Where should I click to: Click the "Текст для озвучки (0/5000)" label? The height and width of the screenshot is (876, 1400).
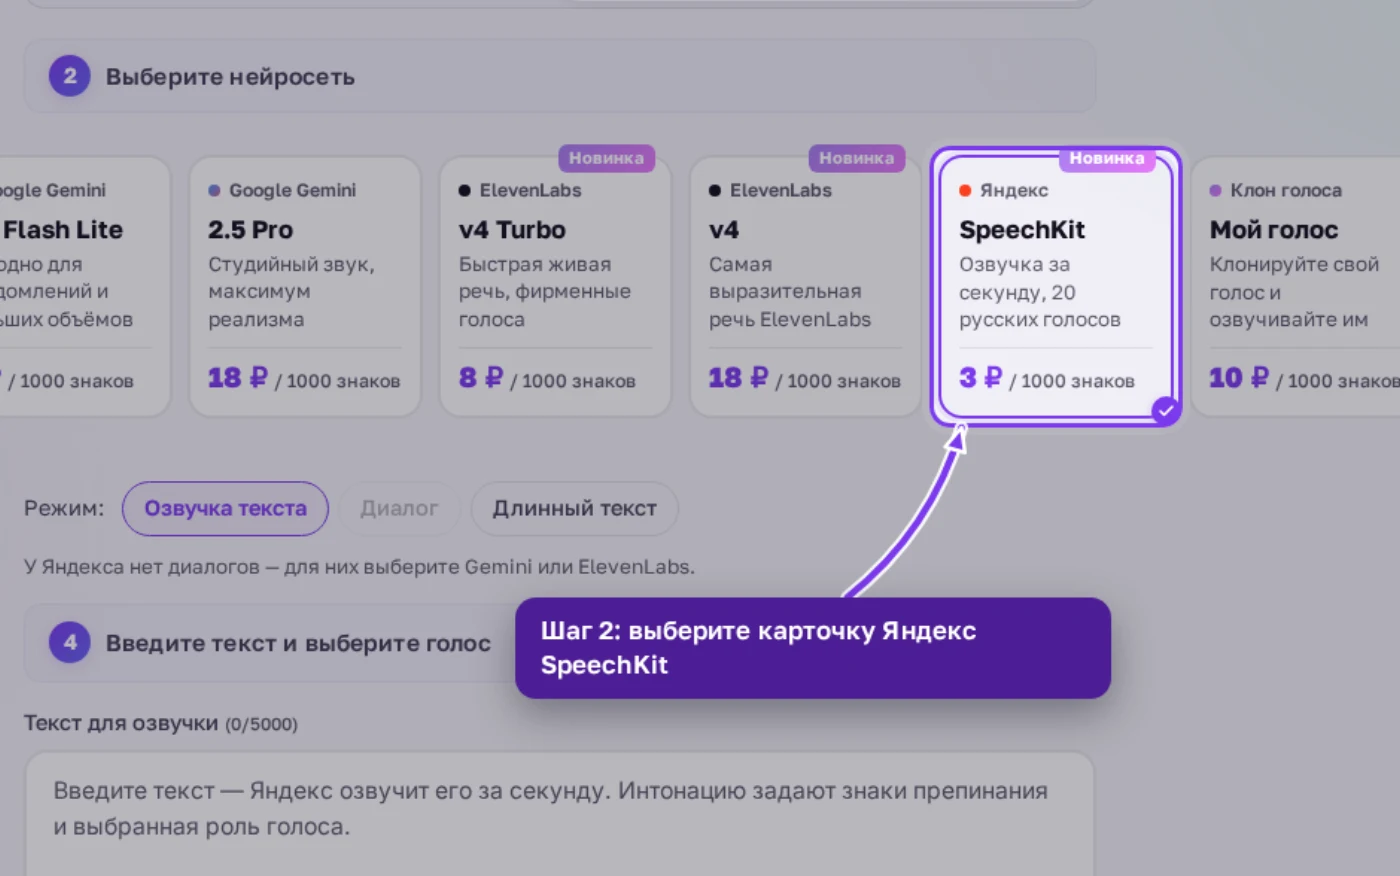click(161, 723)
